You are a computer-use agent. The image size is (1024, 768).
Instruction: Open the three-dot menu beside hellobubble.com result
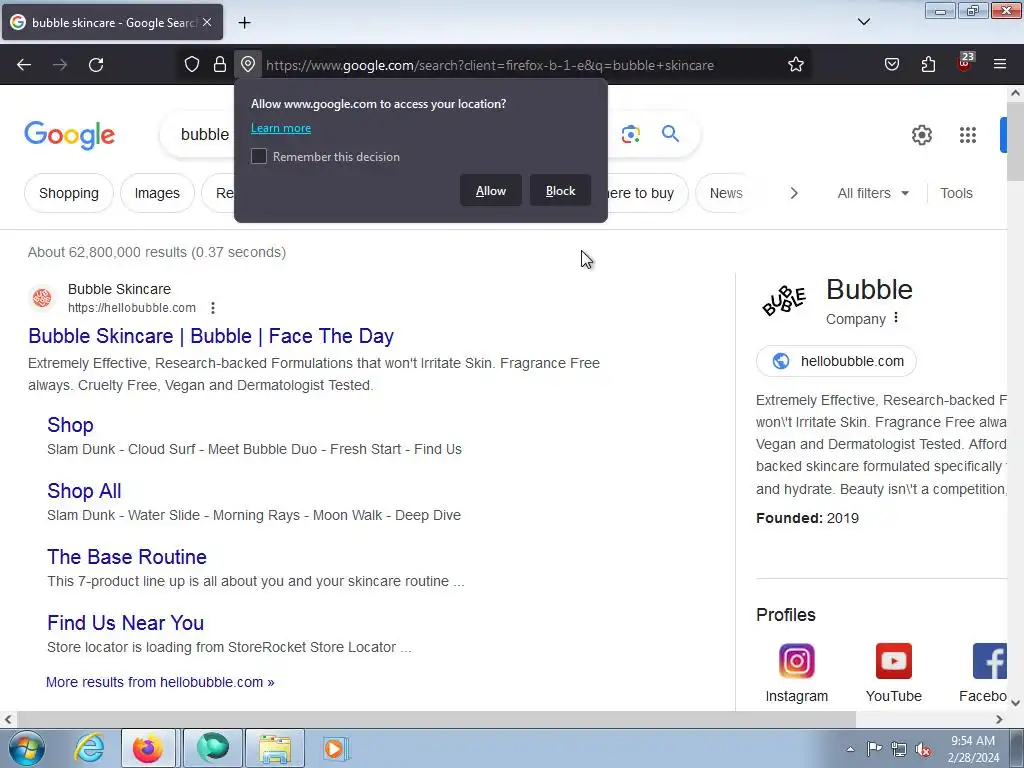pyautogui.click(x=213, y=308)
